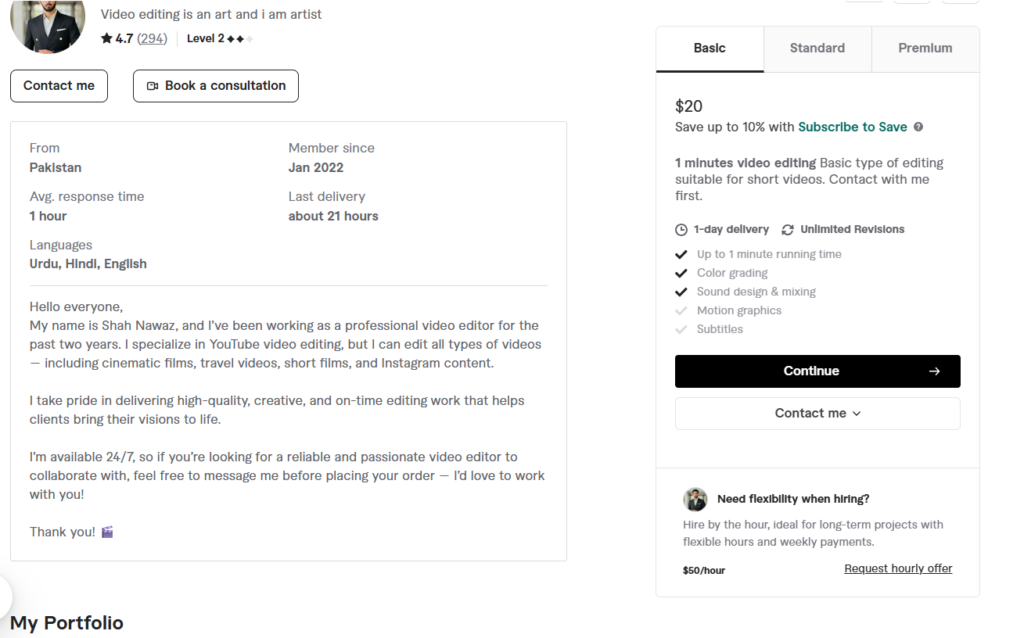Toggle the Motion graphics list checkmark
This screenshot has width=1024, height=638.
pyautogui.click(x=682, y=310)
